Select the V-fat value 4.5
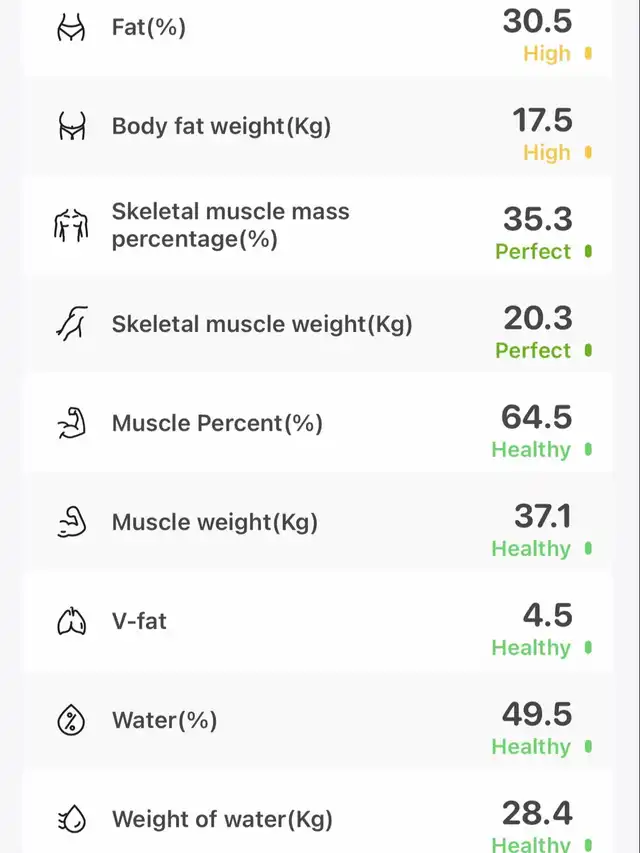The height and width of the screenshot is (853, 640). pyautogui.click(x=548, y=615)
